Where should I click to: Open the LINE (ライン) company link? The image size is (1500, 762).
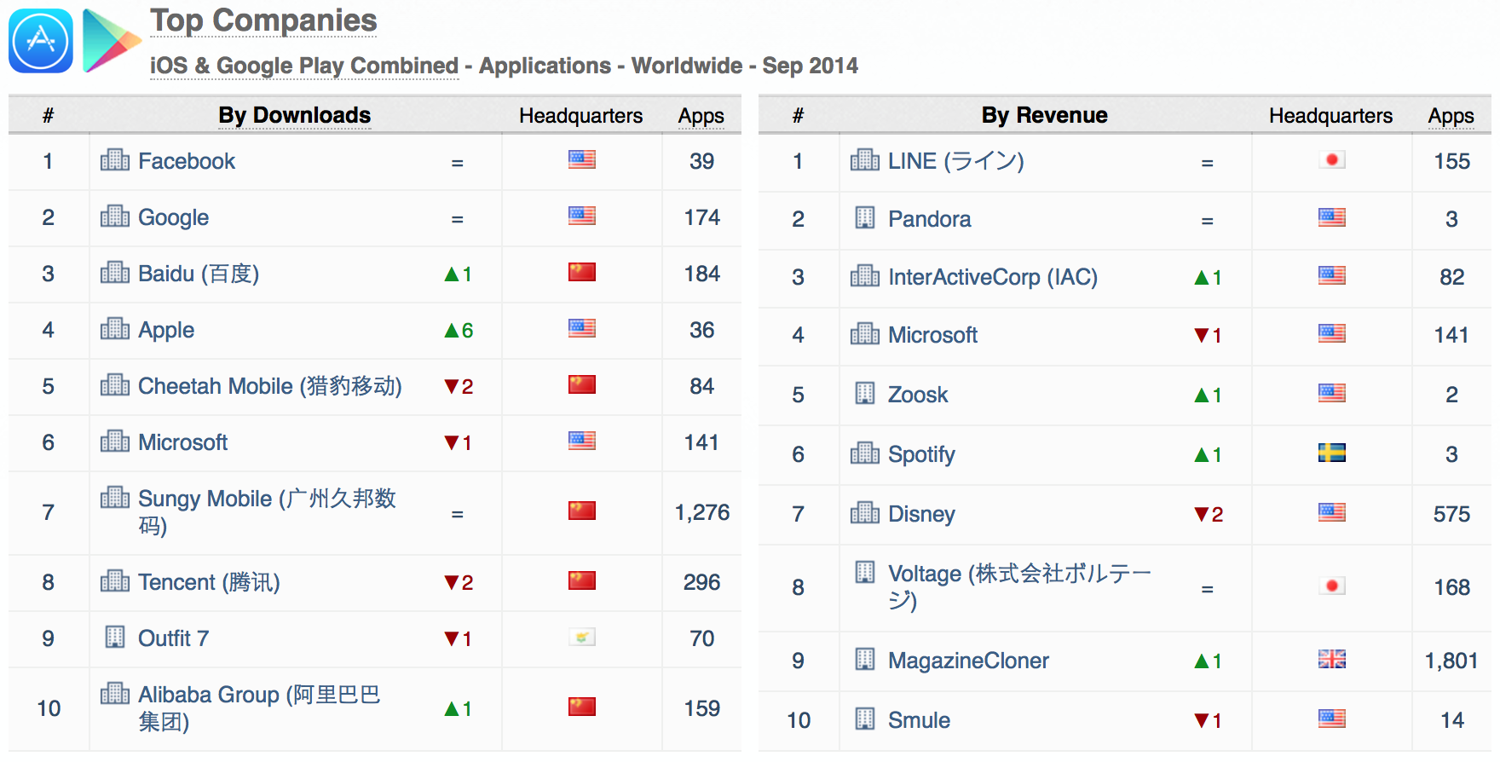pyautogui.click(x=956, y=161)
